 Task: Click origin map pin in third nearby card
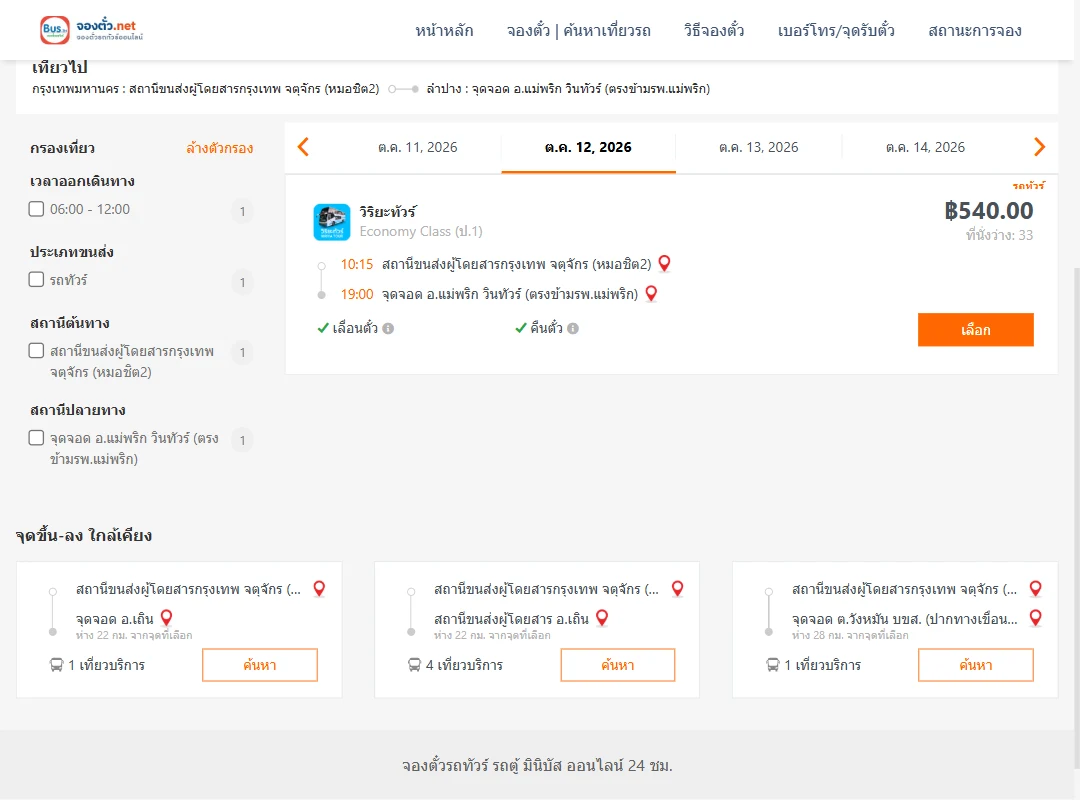[1035, 588]
